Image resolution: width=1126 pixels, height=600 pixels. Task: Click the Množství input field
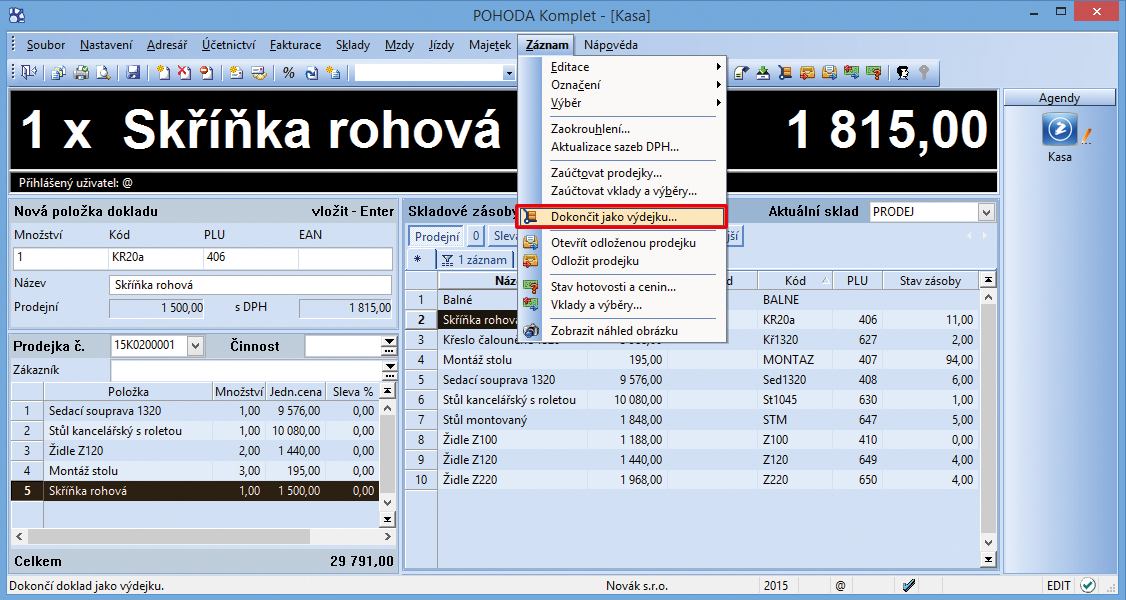(60, 258)
